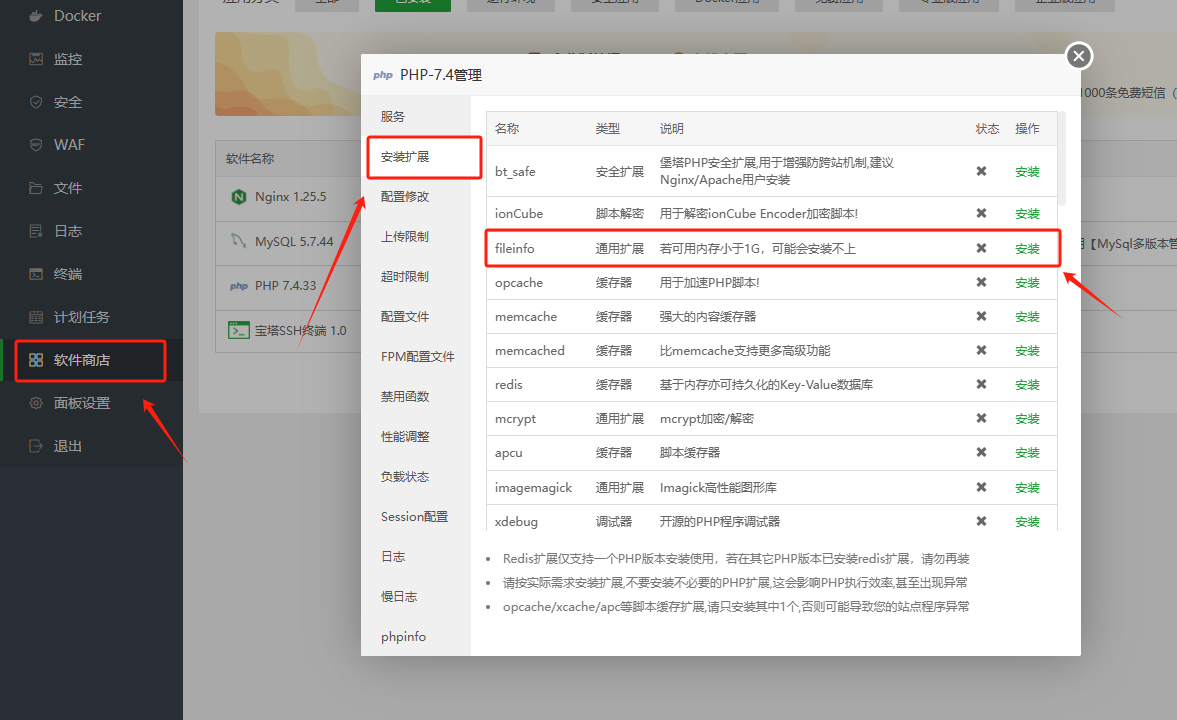Viewport: 1177px width, 720px height.
Task: Install the opcache extension
Action: click(1027, 283)
